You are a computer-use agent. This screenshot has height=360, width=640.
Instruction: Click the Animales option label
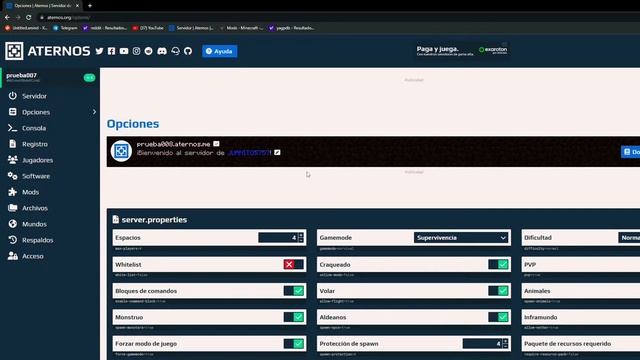537,291
